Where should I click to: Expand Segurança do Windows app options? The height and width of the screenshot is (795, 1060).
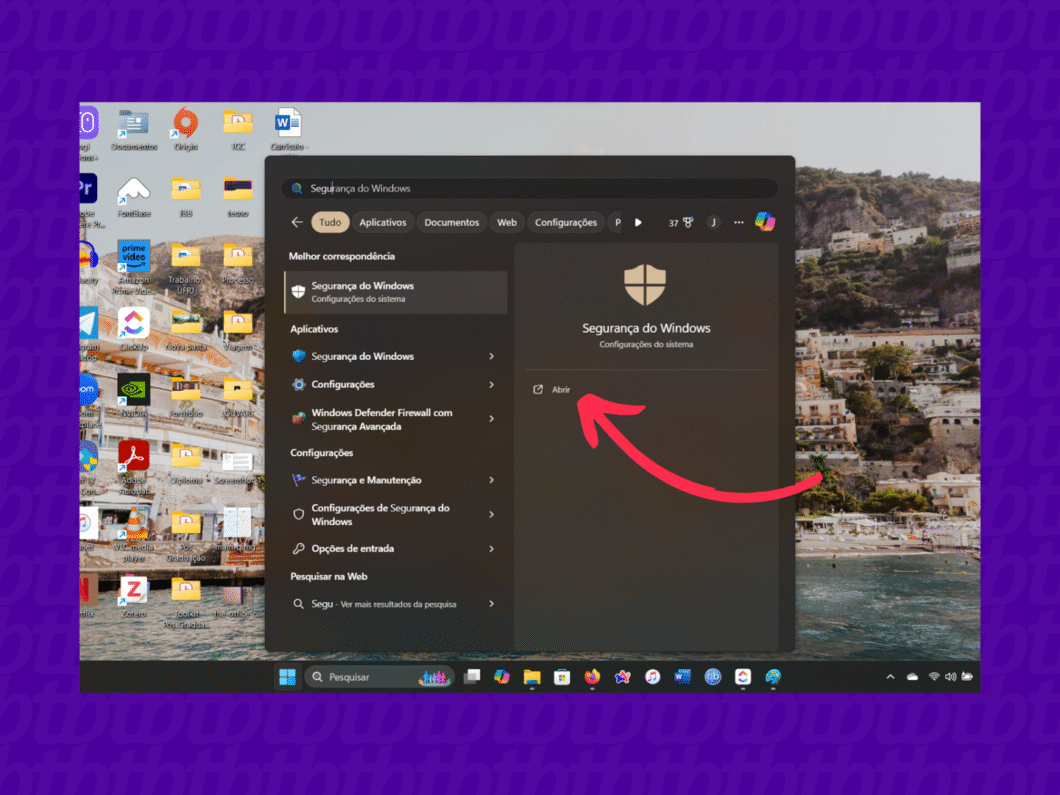[491, 356]
